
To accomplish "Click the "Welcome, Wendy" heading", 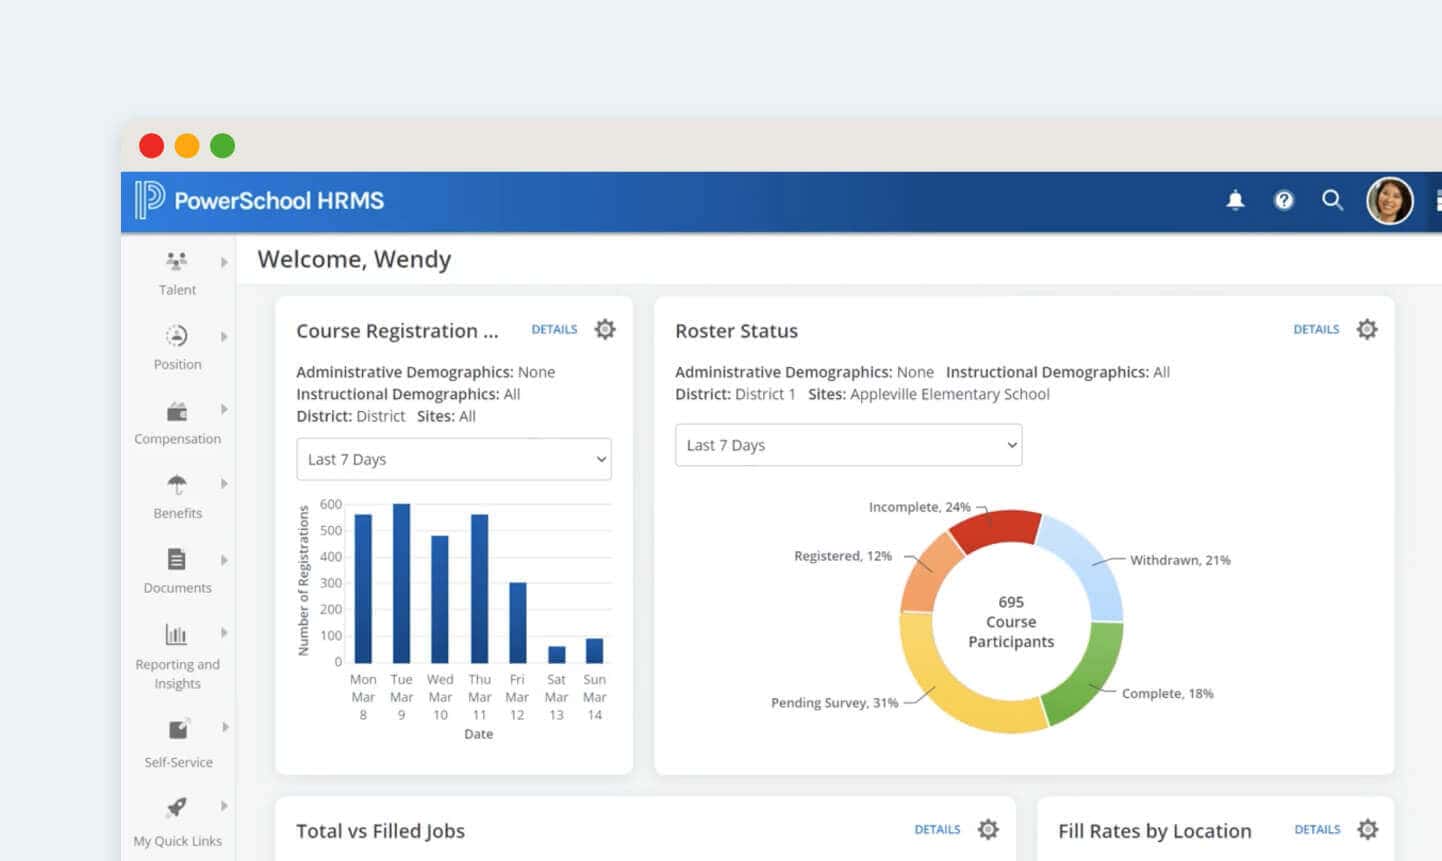I will click(x=354, y=259).
